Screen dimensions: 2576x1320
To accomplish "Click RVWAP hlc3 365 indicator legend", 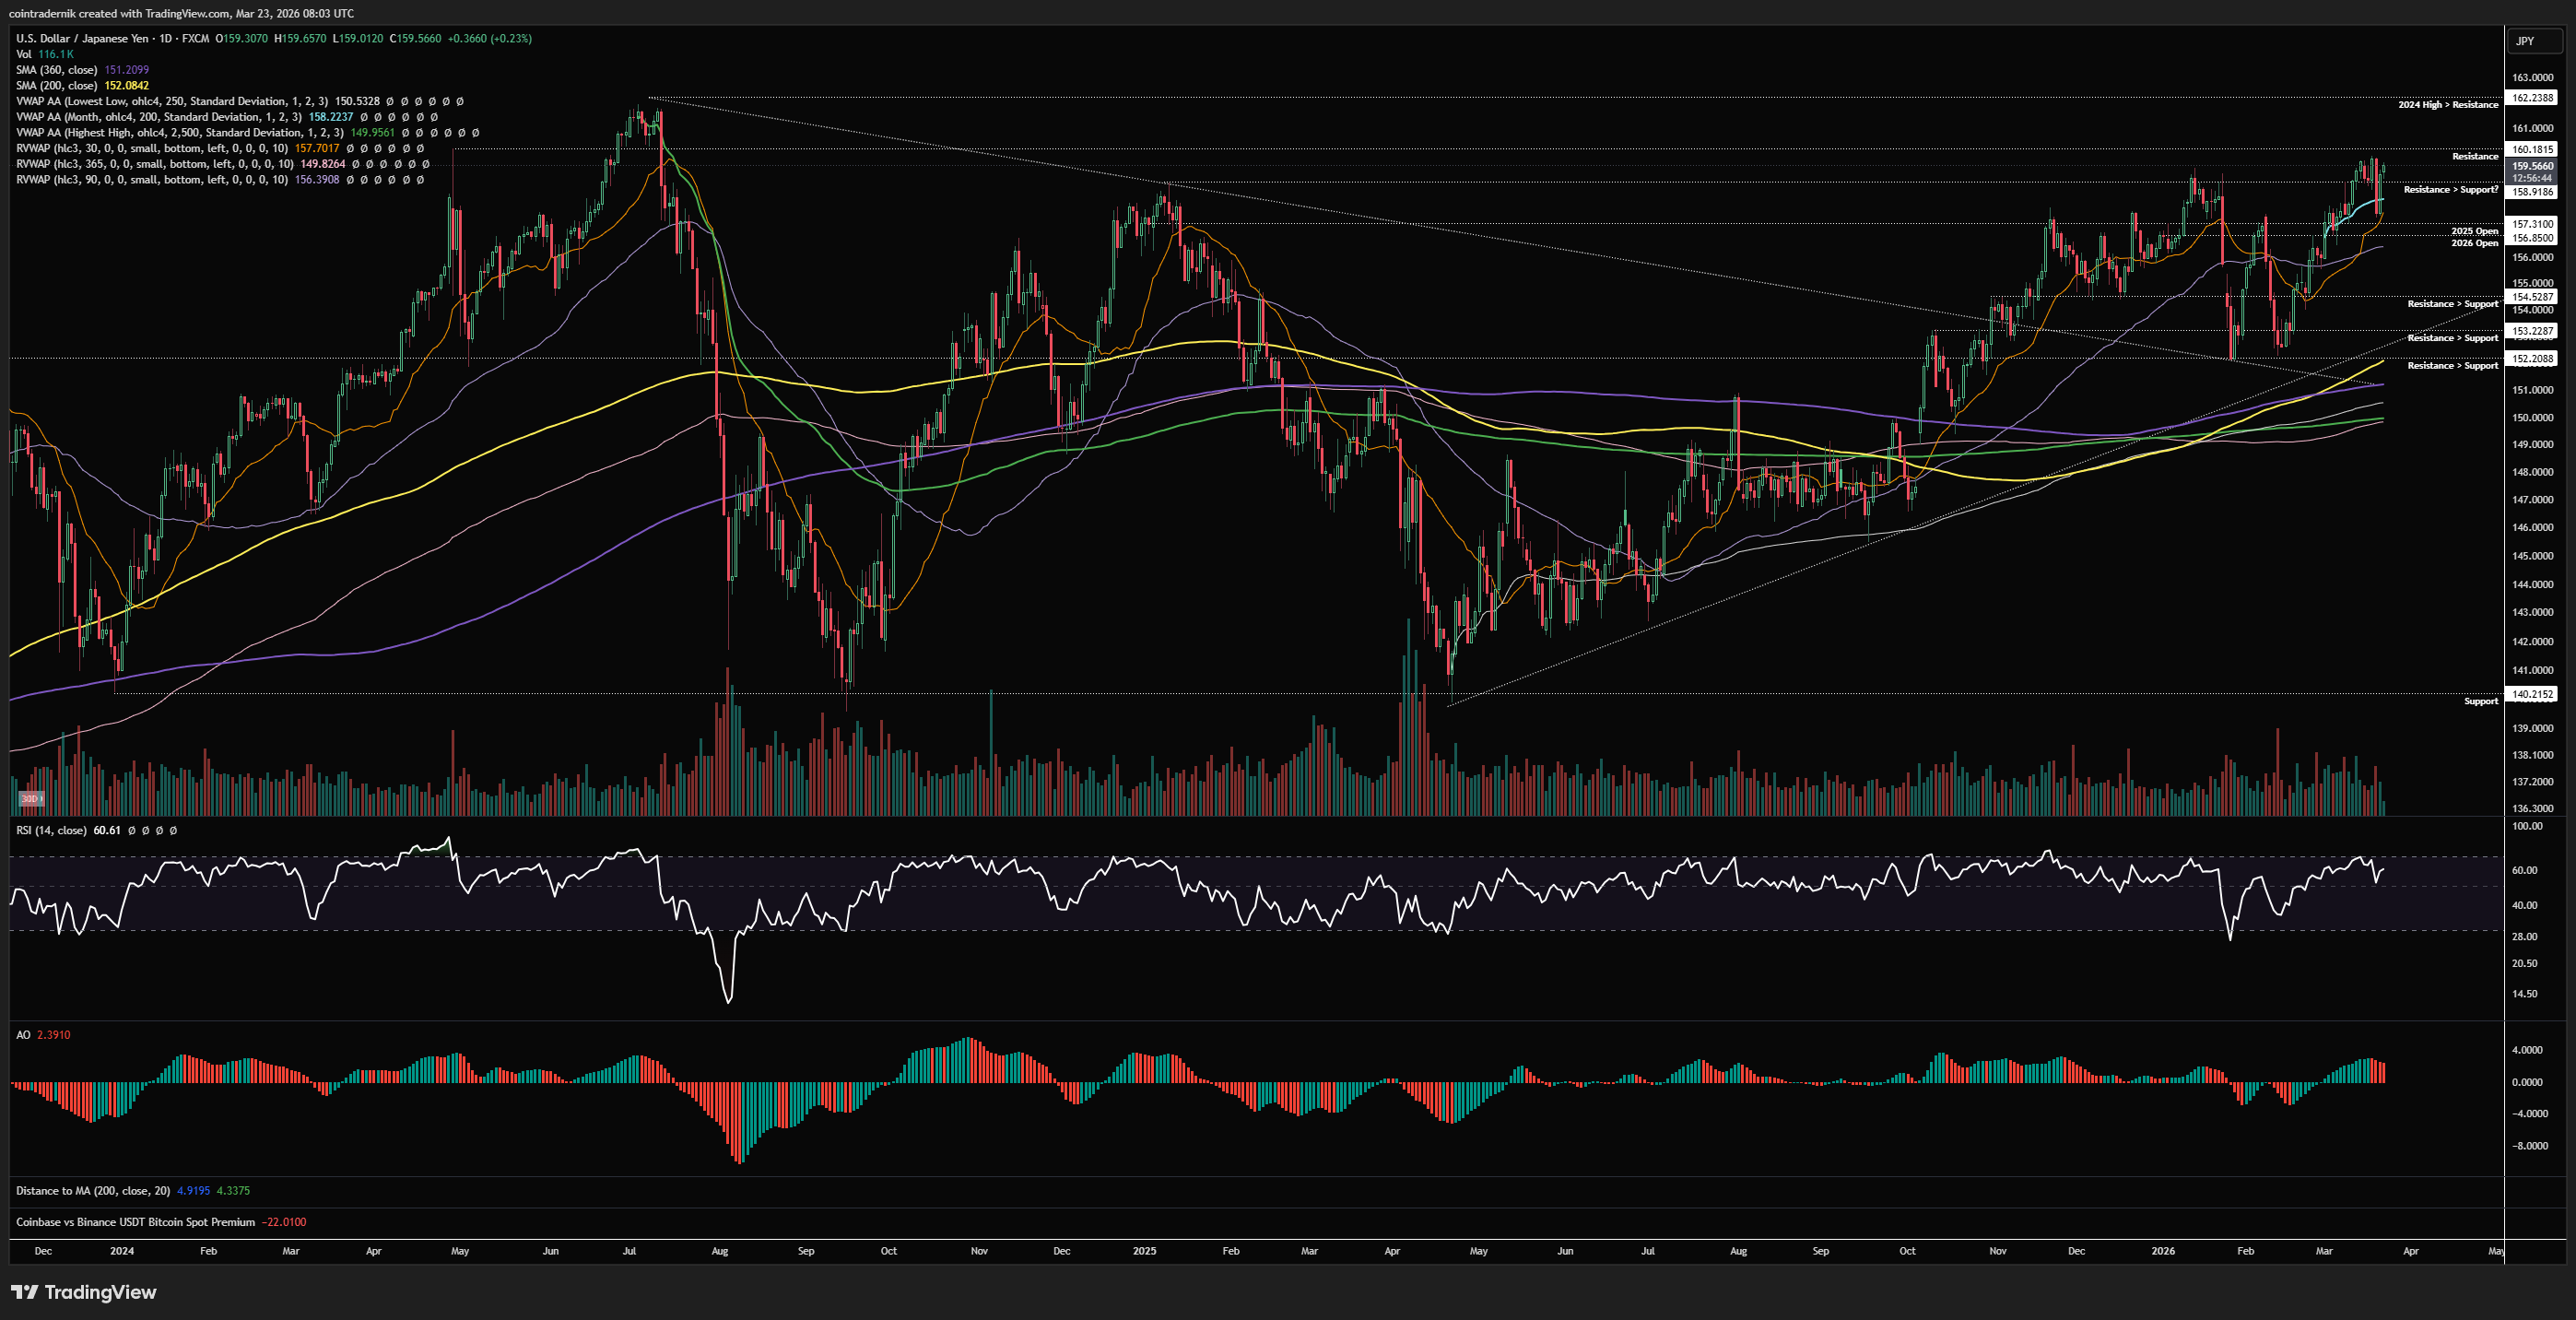I will point(154,164).
